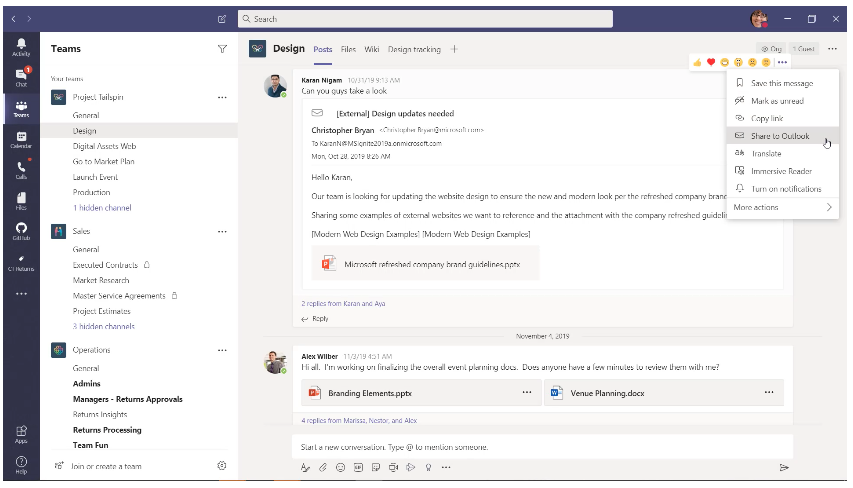853x488 pixels.
Task: Send the message with arrow icon
Action: [x=784, y=467]
